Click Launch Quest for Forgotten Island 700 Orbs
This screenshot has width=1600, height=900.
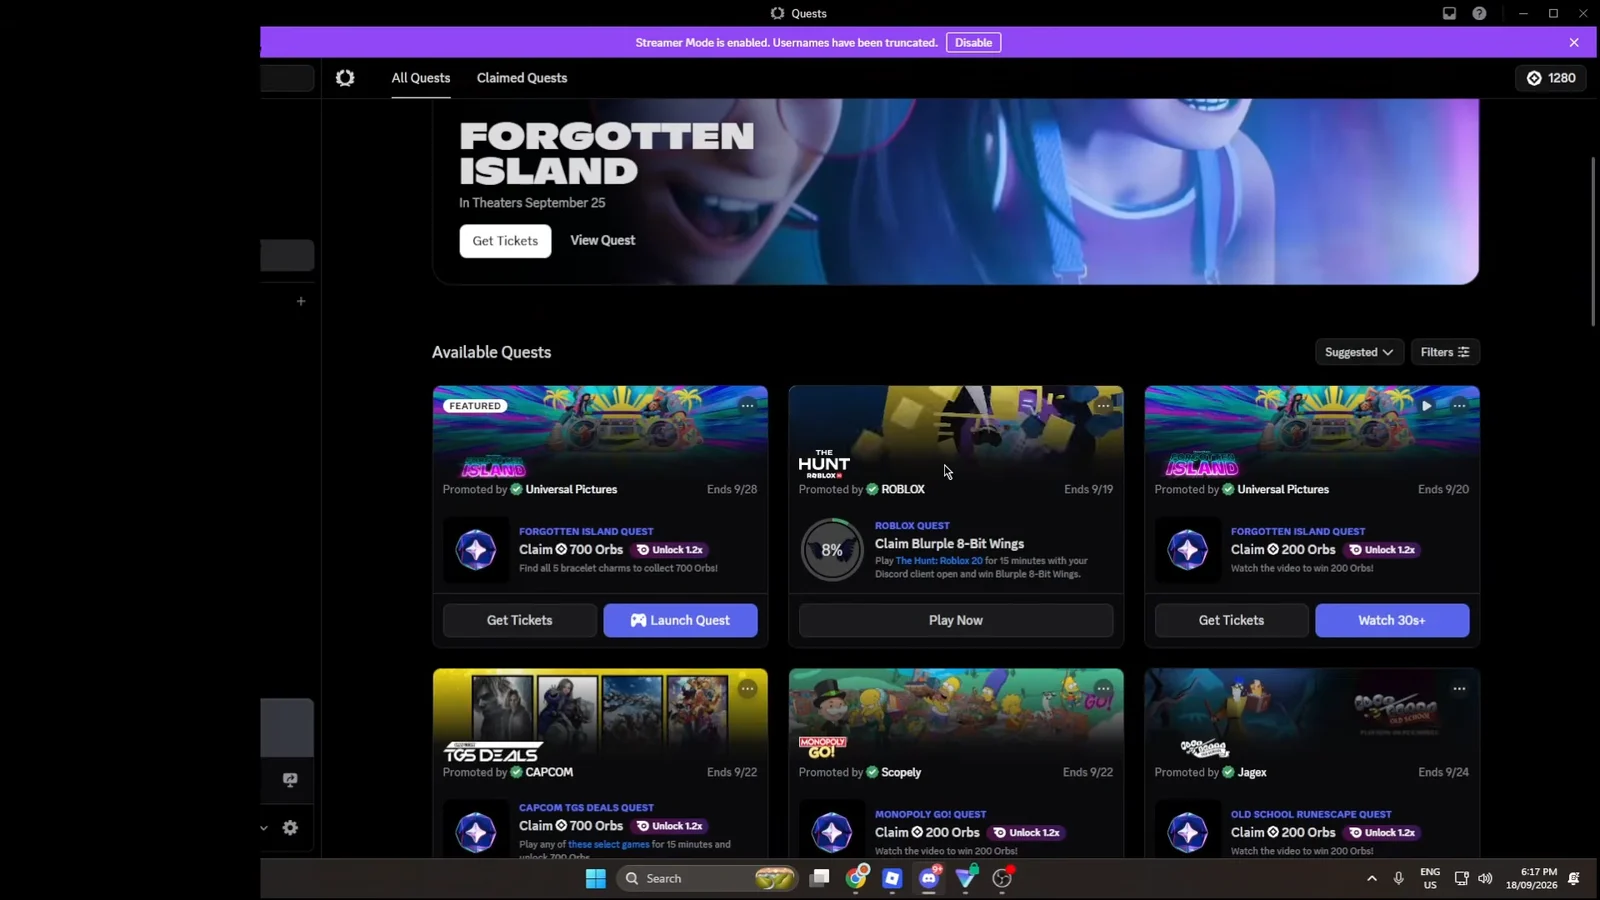coord(680,620)
